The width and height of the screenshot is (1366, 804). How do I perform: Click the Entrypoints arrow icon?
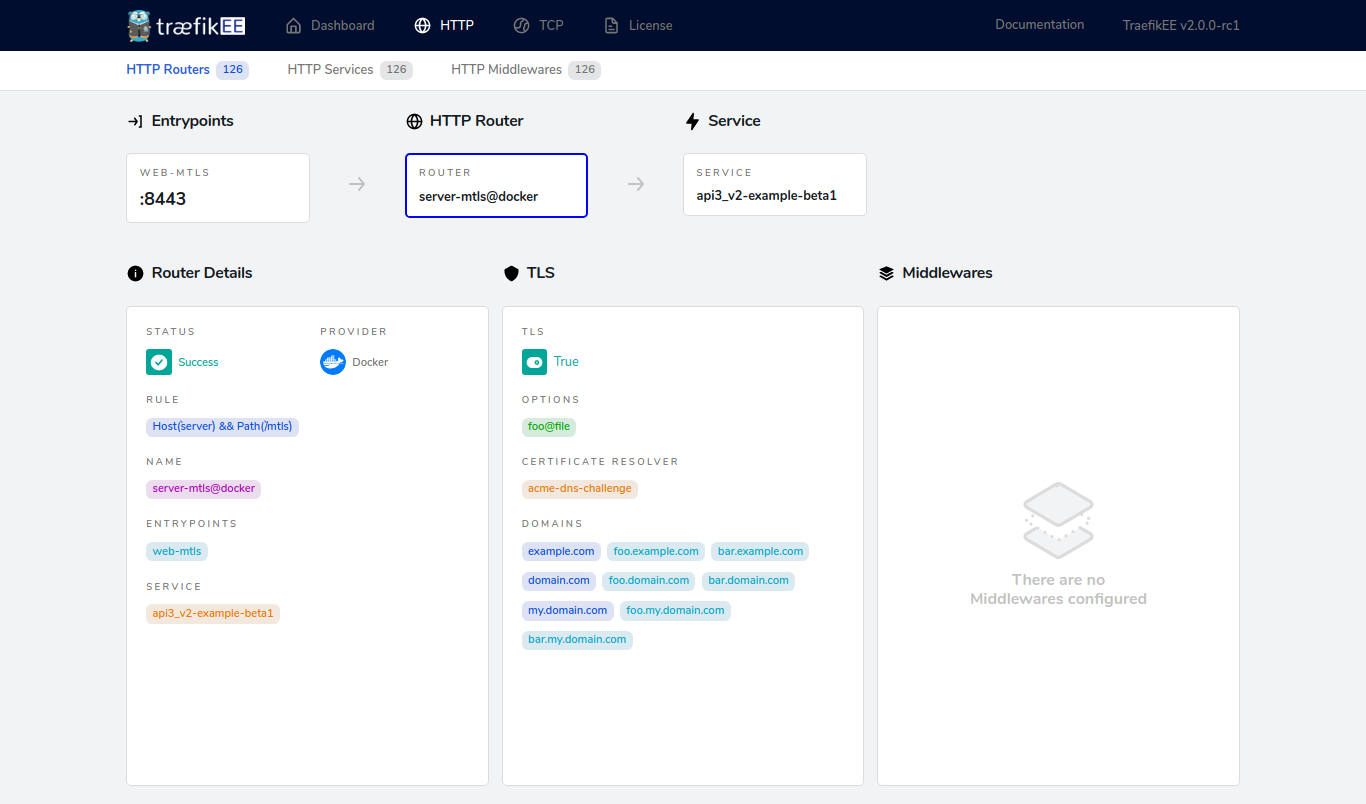135,121
